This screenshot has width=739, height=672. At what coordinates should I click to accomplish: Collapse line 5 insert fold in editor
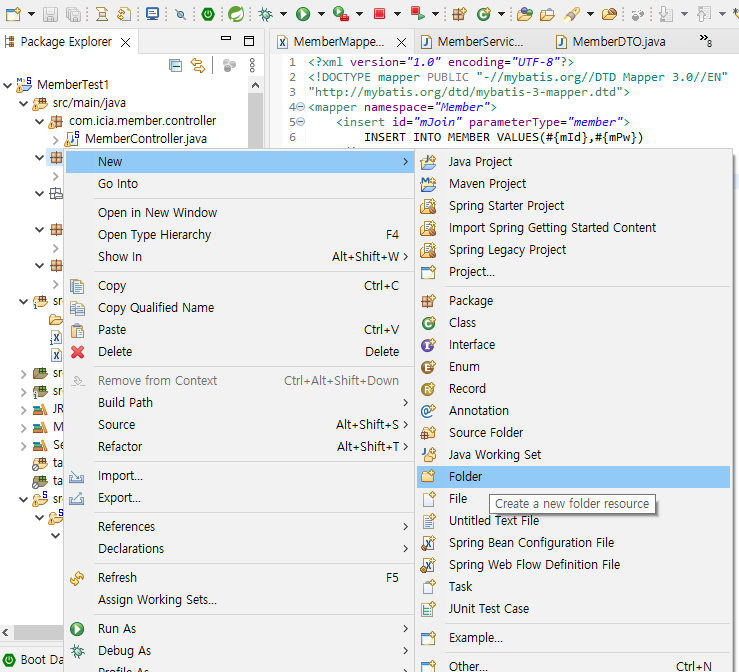coord(300,122)
